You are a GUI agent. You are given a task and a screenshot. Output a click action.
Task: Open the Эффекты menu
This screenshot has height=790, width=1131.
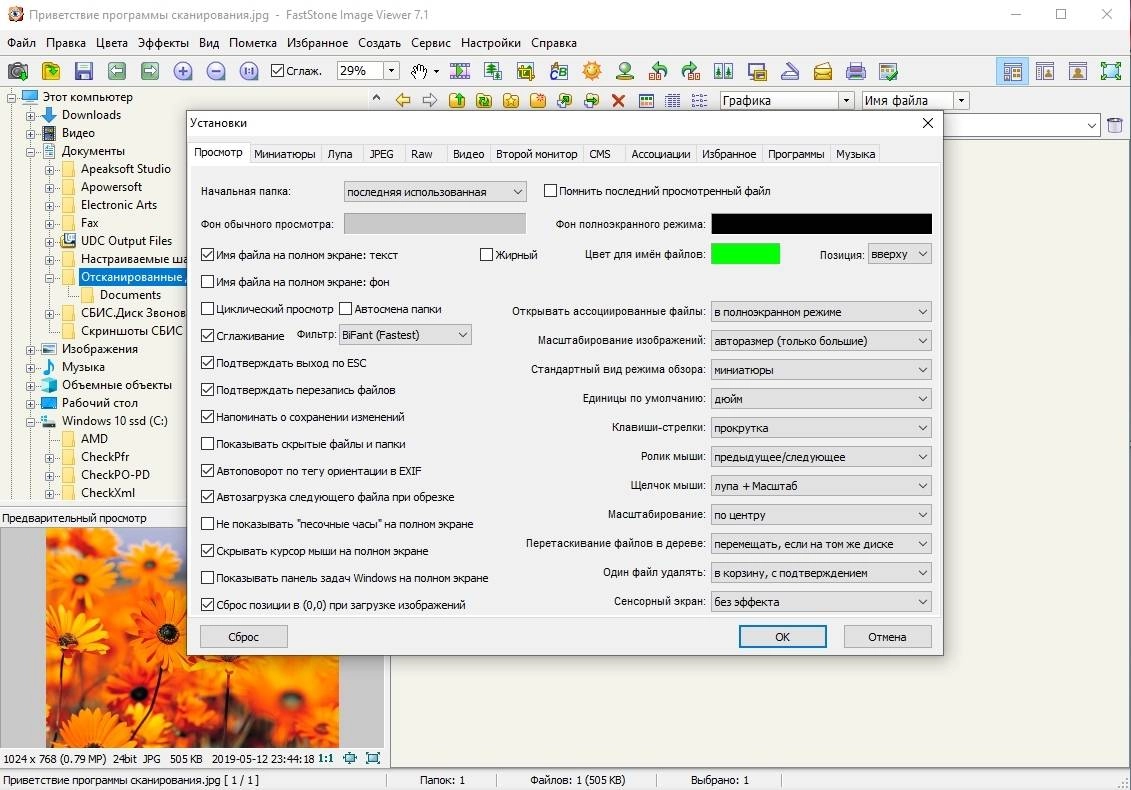click(x=163, y=43)
